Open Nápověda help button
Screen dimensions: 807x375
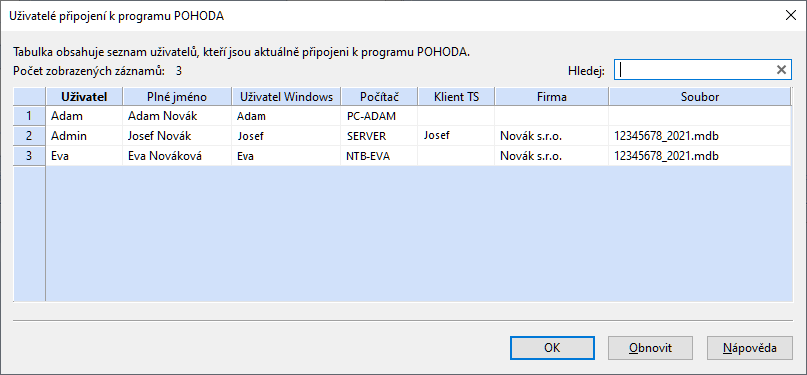click(x=749, y=348)
